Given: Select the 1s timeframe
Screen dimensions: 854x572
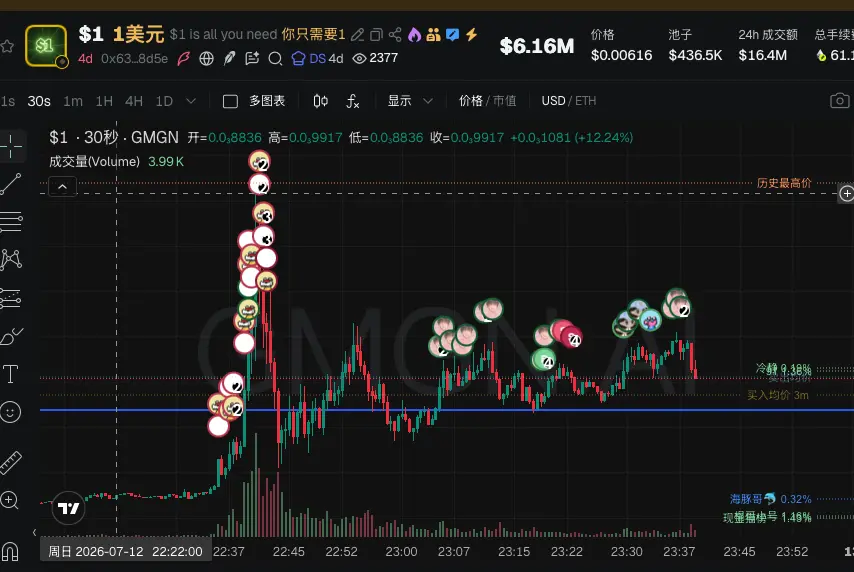Looking at the screenshot, I should point(8,101).
